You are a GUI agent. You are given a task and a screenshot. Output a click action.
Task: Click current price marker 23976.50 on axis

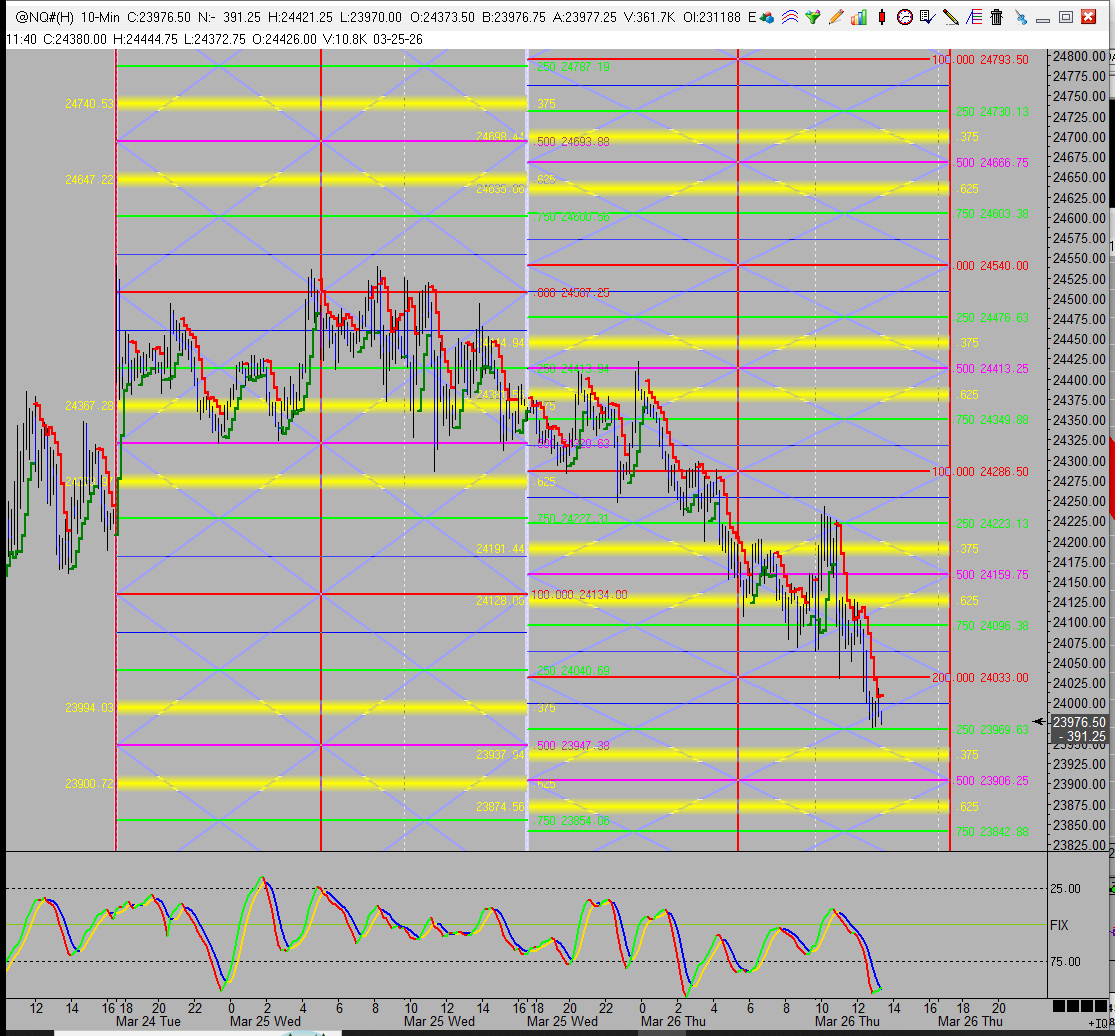[1079, 722]
